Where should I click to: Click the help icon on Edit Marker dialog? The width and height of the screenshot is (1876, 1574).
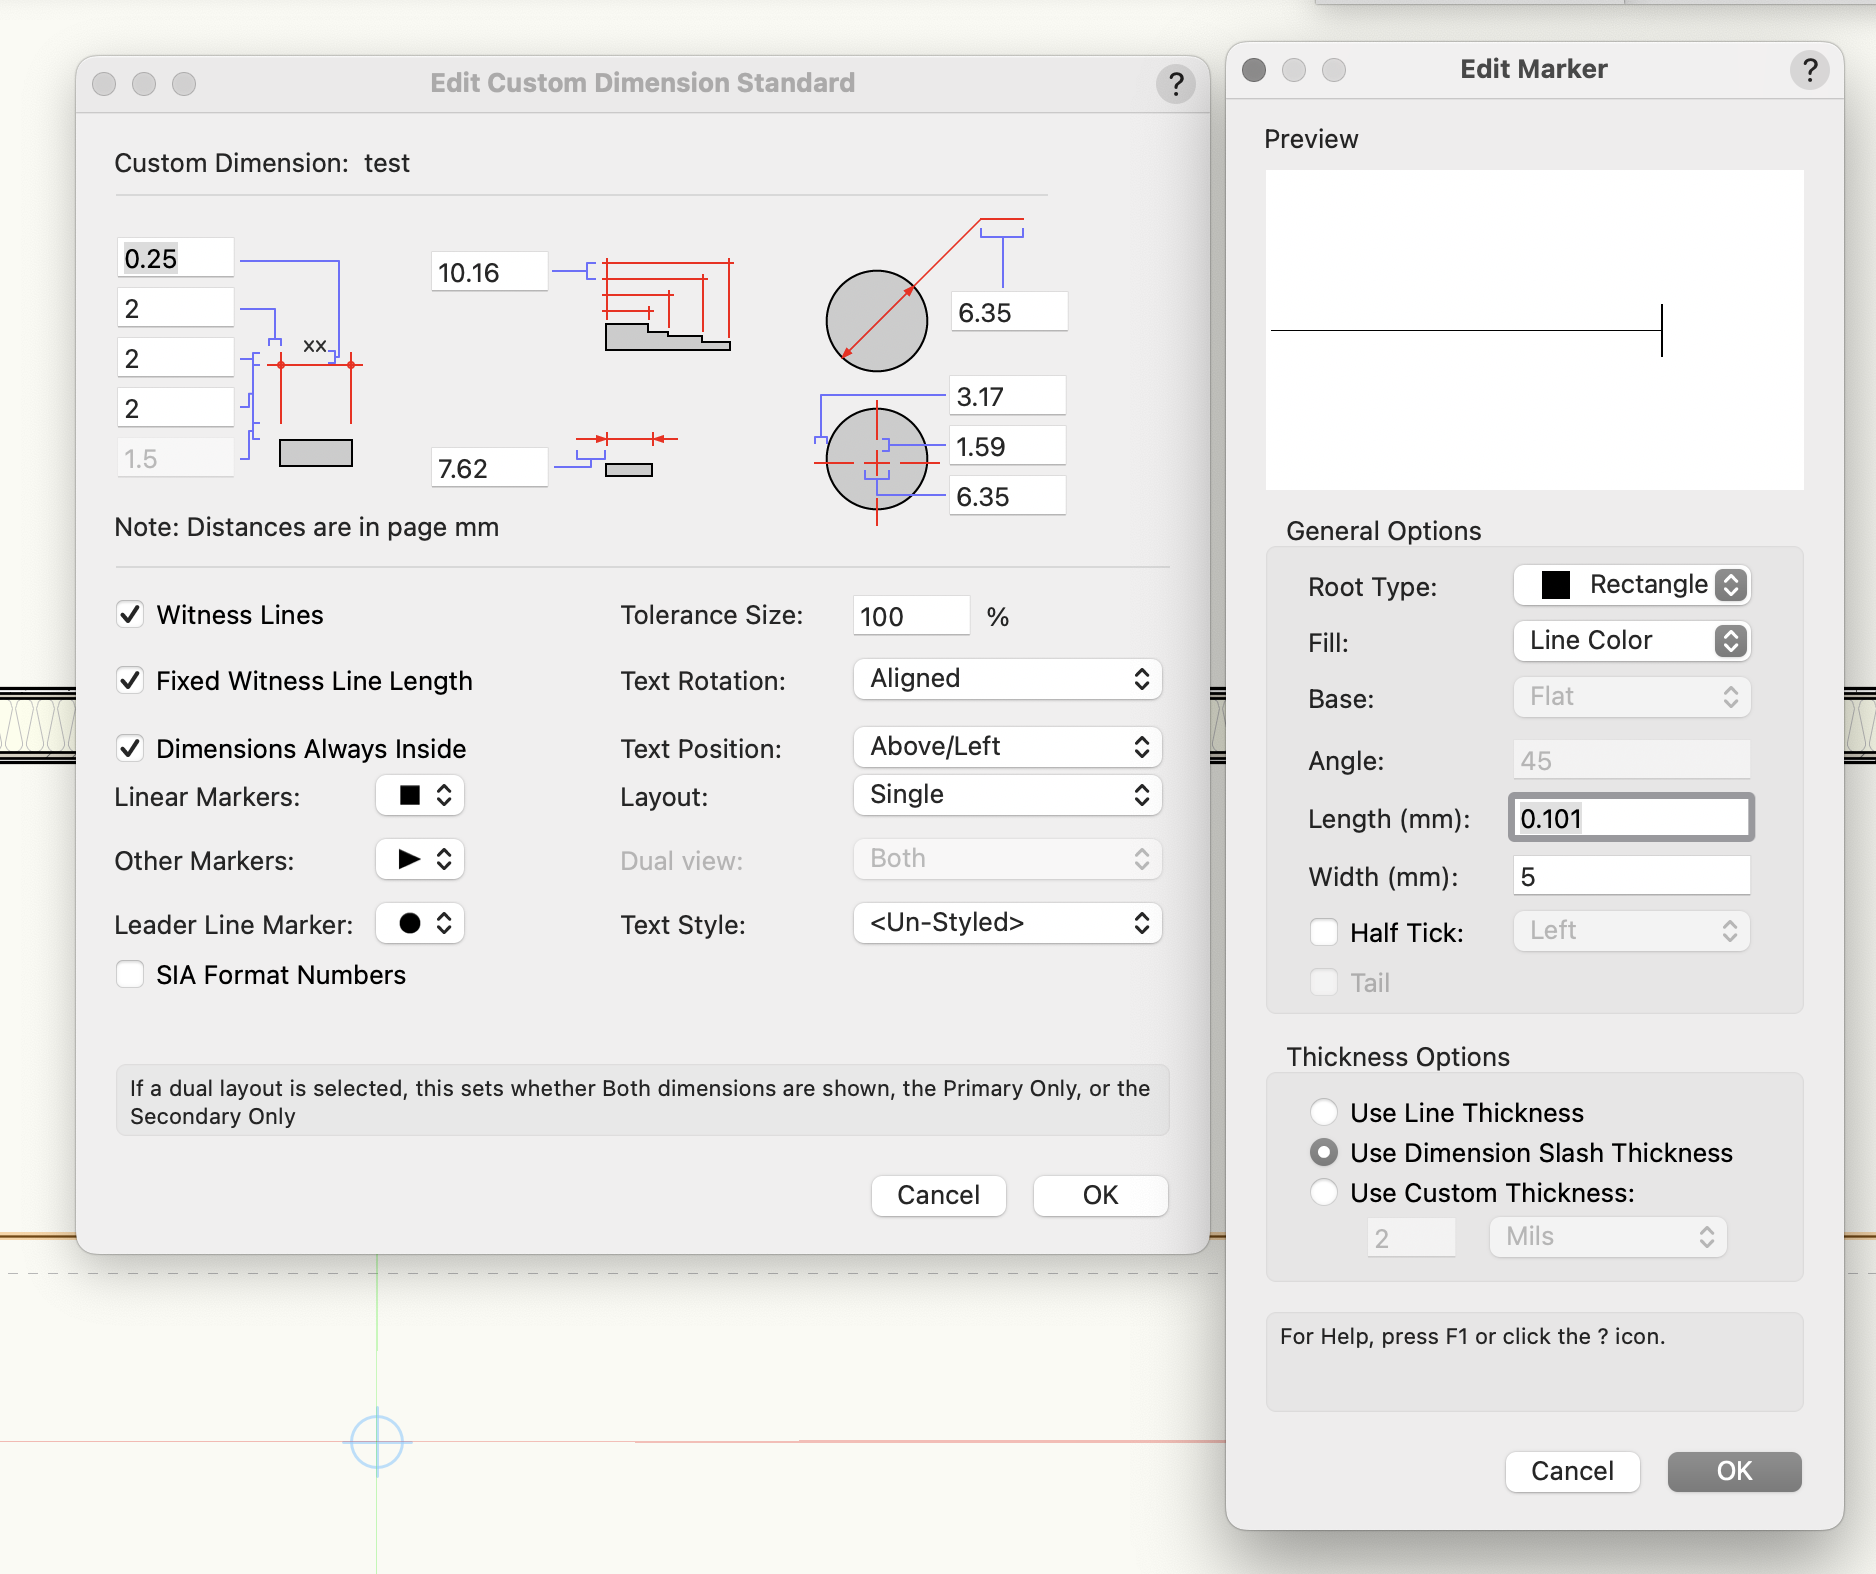tap(1809, 69)
